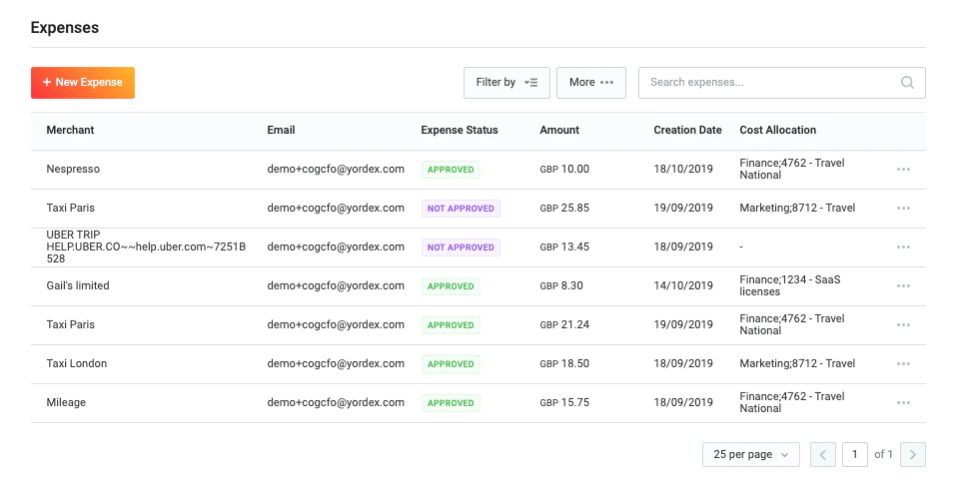Viewport: 960px width, 484px height.
Task: Go to the previous page arrow
Action: [823, 455]
